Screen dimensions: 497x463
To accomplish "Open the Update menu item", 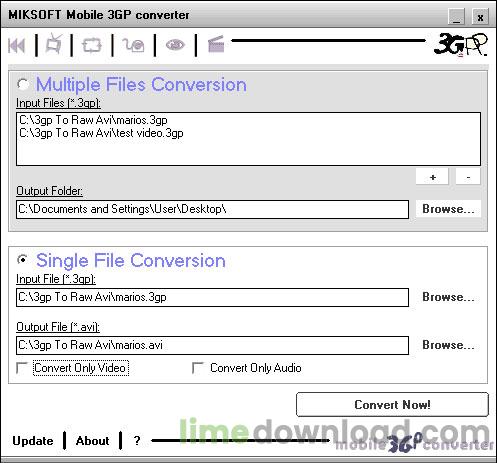I will click(x=33, y=441).
